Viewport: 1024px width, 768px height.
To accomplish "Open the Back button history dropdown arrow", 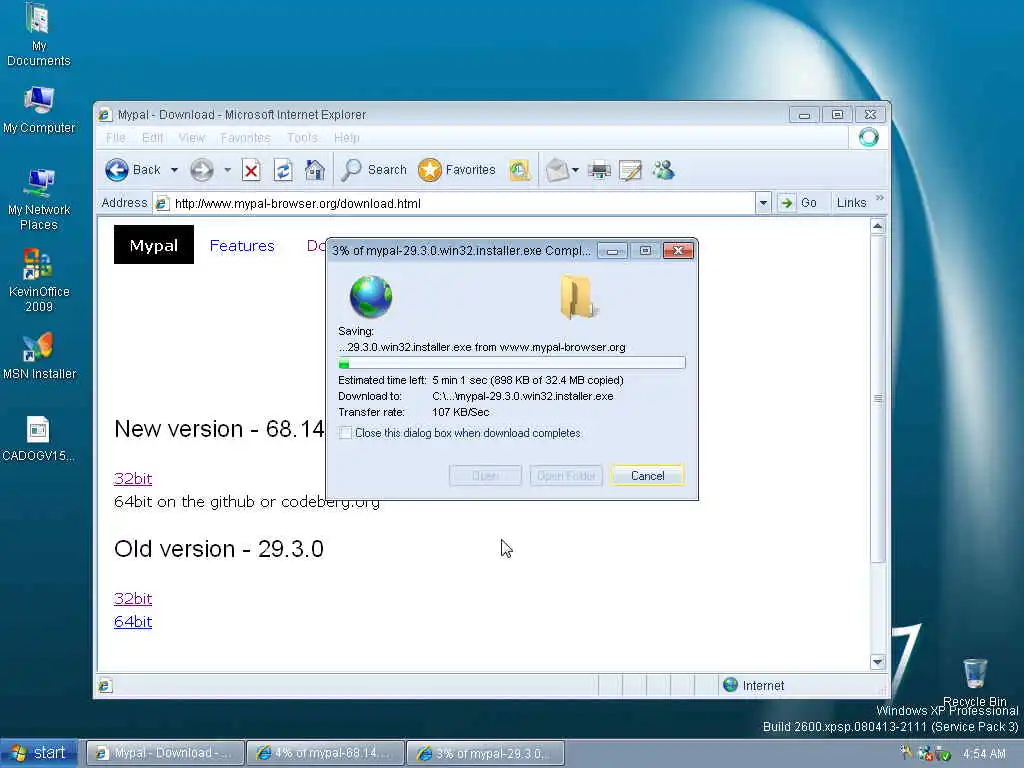I will [174, 170].
